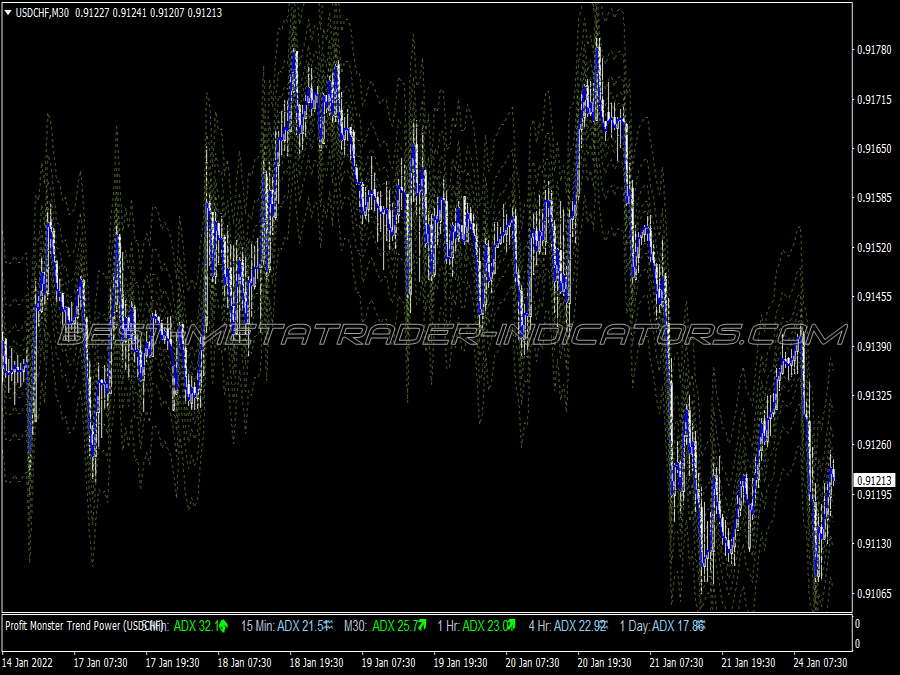Click the 21 Jan 19:30 time label
900x675 pixels.
click(748, 662)
